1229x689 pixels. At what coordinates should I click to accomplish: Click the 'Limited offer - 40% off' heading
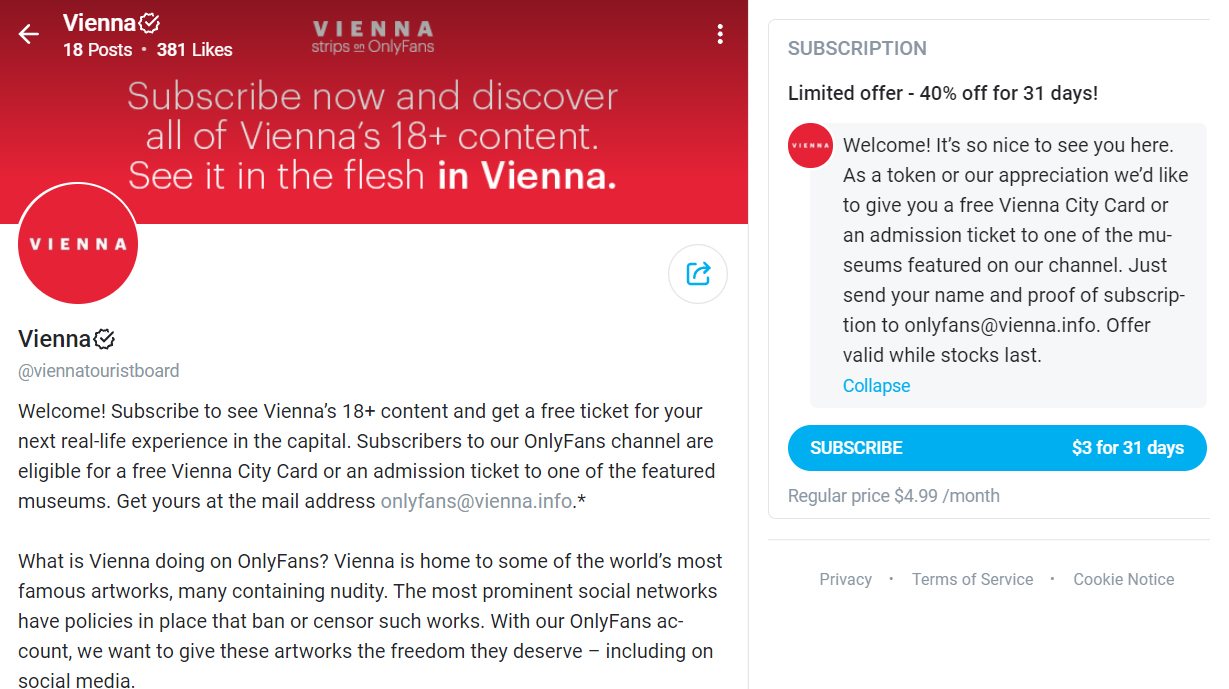942,93
